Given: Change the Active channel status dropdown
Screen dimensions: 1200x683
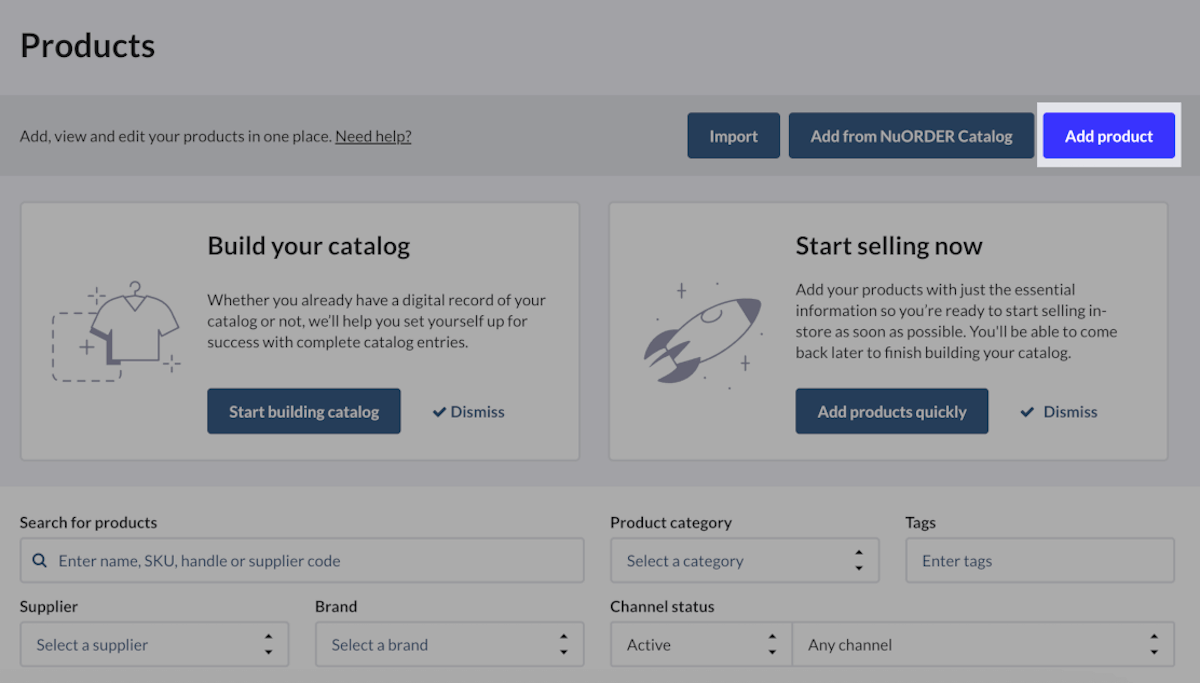Looking at the screenshot, I should pyautogui.click(x=701, y=645).
